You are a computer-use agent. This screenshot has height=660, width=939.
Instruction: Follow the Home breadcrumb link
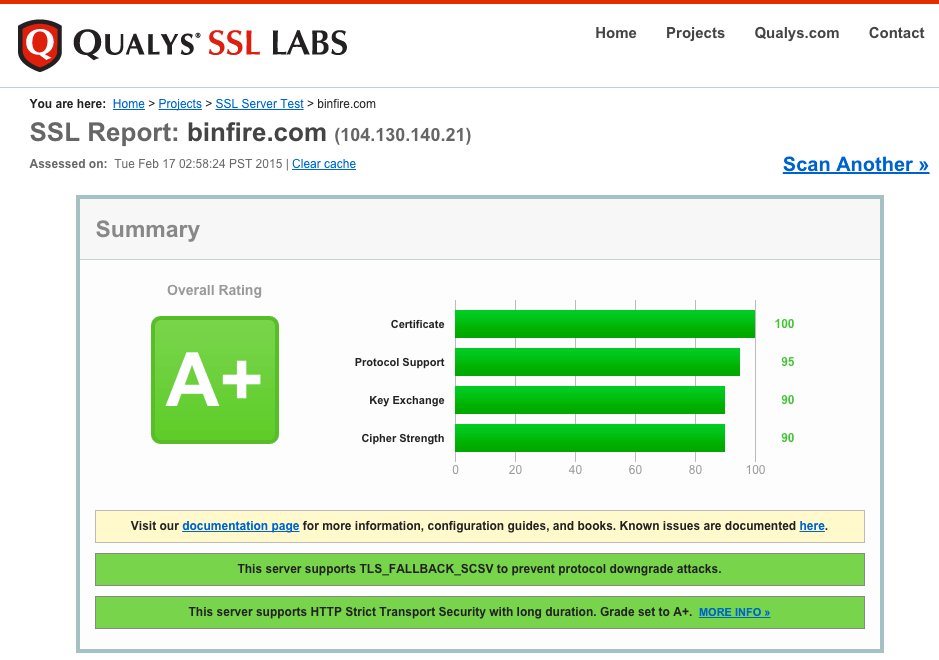point(129,104)
